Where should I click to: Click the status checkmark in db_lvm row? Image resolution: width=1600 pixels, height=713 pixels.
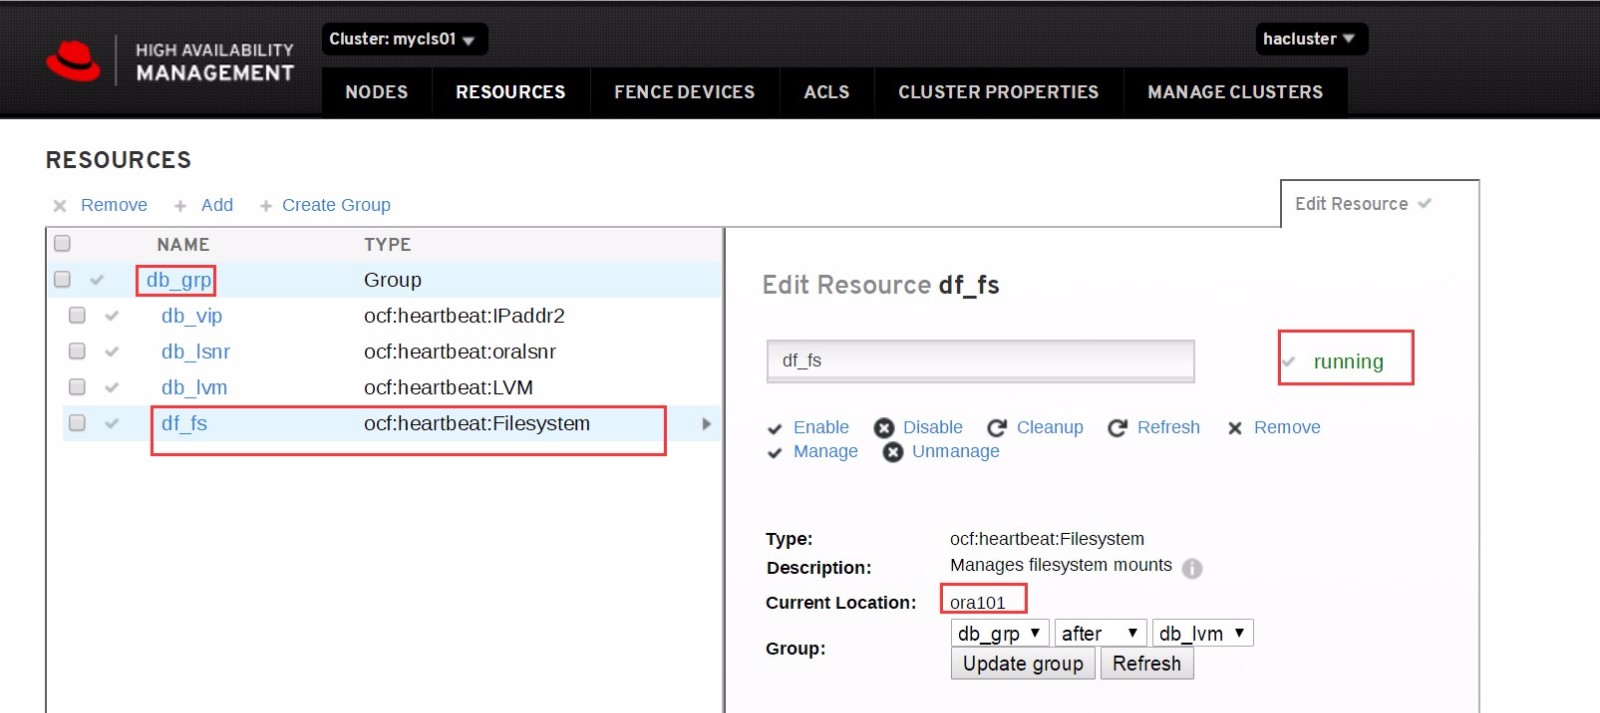tap(112, 388)
